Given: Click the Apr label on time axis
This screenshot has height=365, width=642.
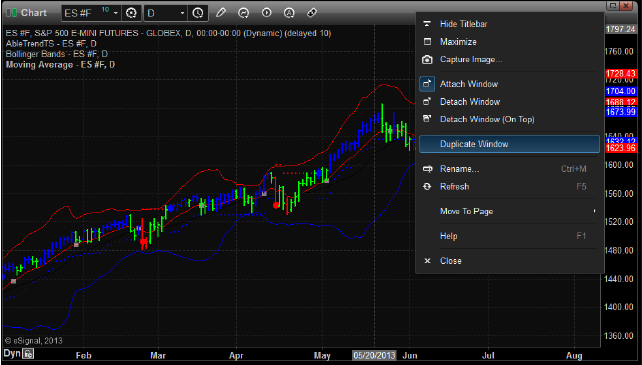Looking at the screenshot, I should 236,356.
